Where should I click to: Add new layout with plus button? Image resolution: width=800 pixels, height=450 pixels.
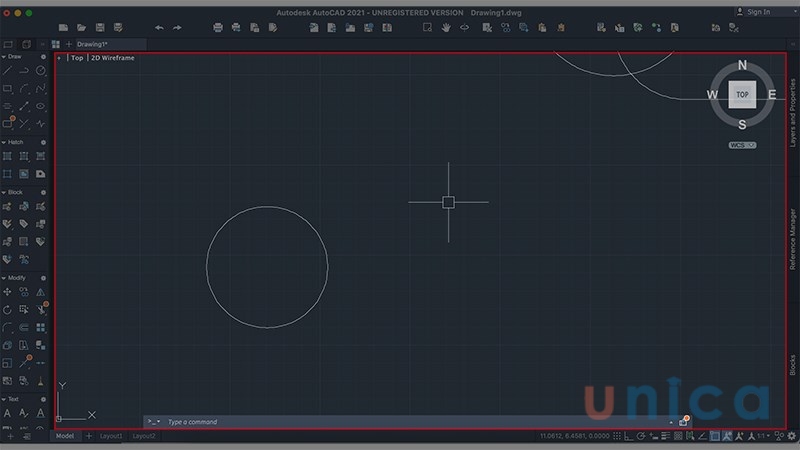(x=89, y=436)
